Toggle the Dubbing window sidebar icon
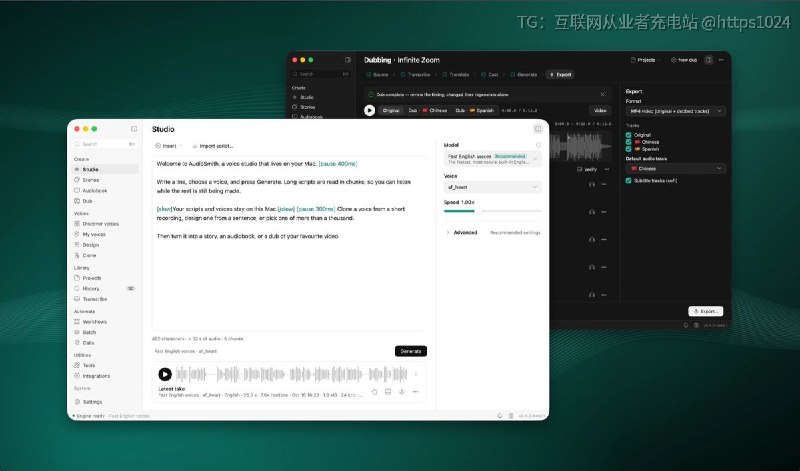The width and height of the screenshot is (800, 471). tap(348, 60)
